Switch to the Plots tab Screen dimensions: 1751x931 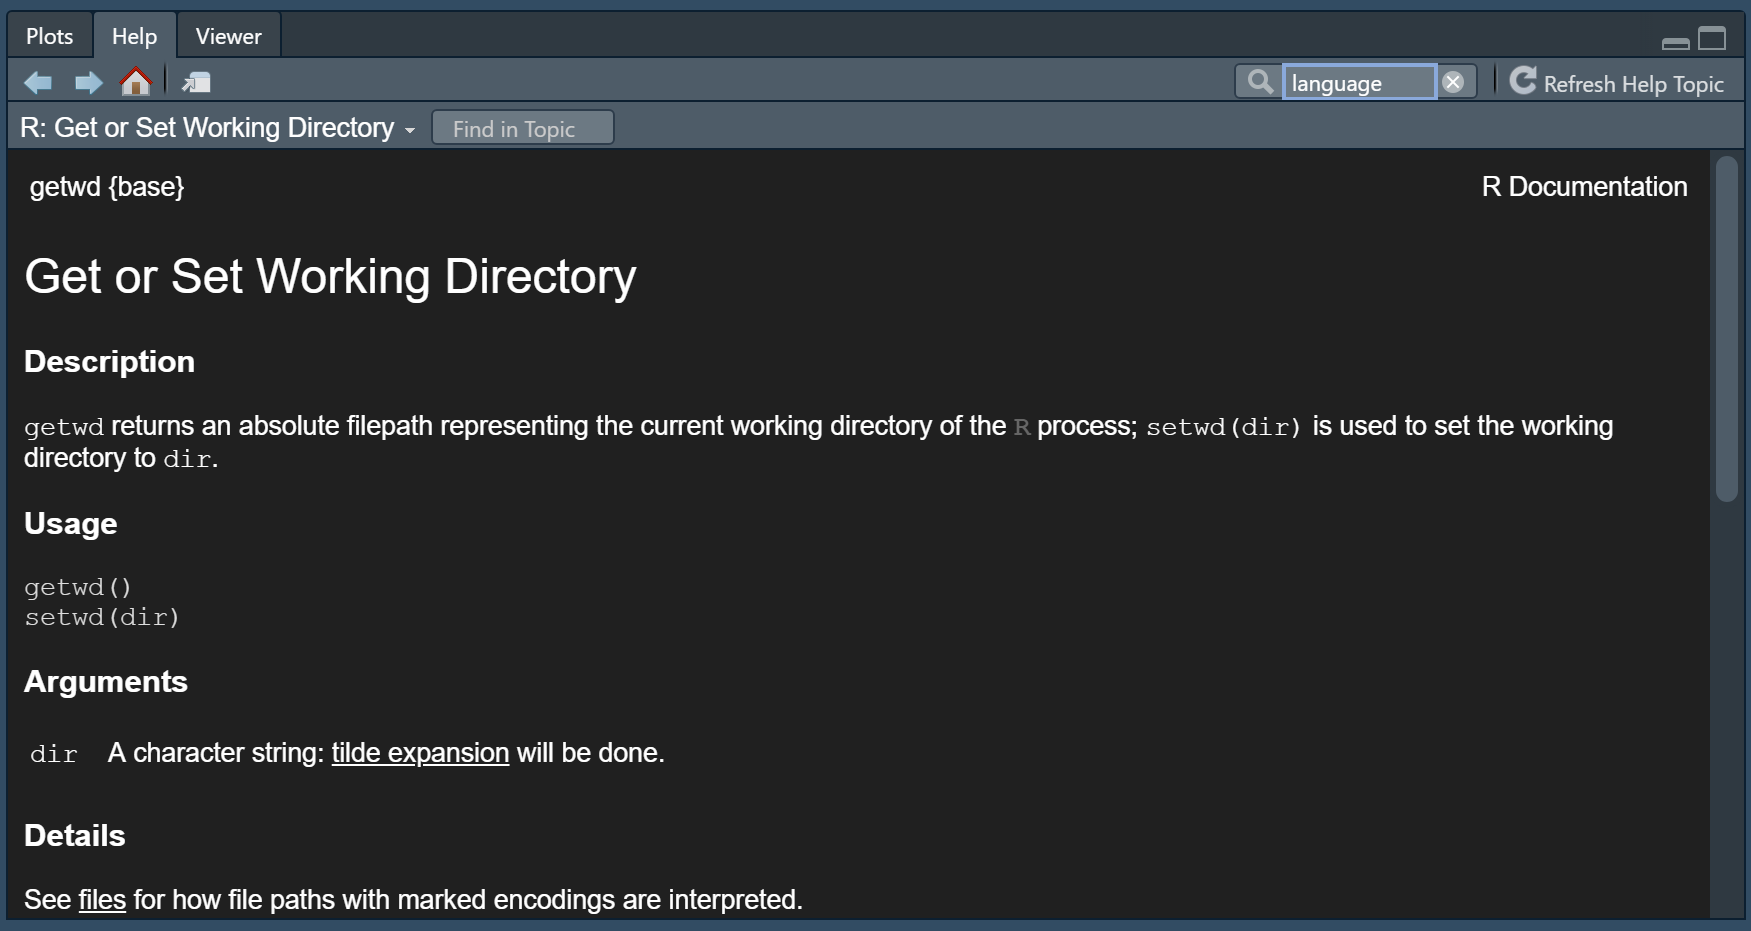tap(50, 36)
